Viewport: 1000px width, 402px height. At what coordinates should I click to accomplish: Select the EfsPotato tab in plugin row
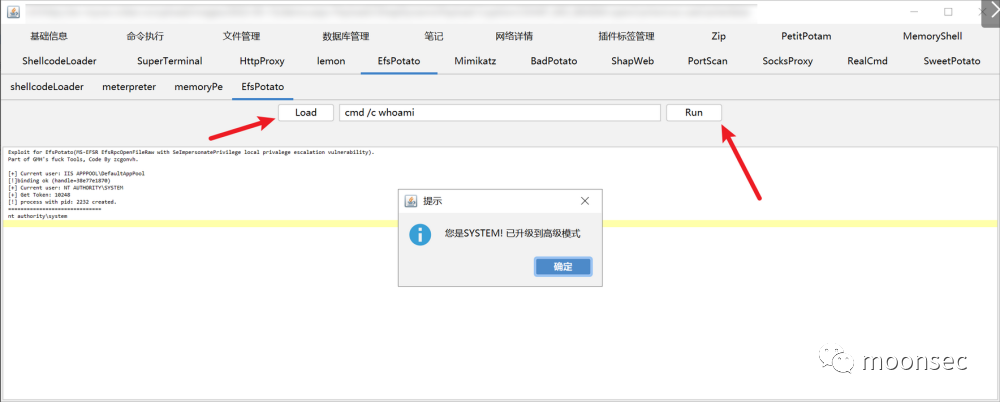[399, 61]
